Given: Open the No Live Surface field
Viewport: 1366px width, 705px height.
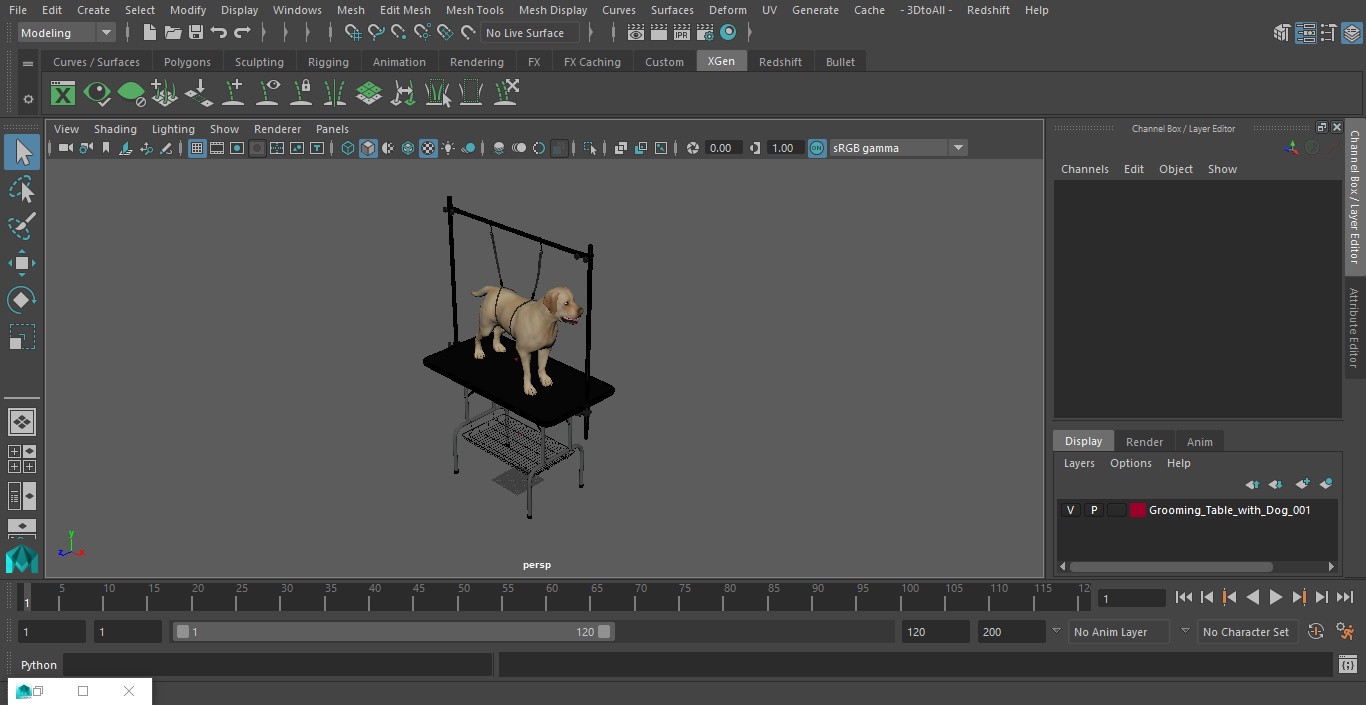Looking at the screenshot, I should pos(529,33).
